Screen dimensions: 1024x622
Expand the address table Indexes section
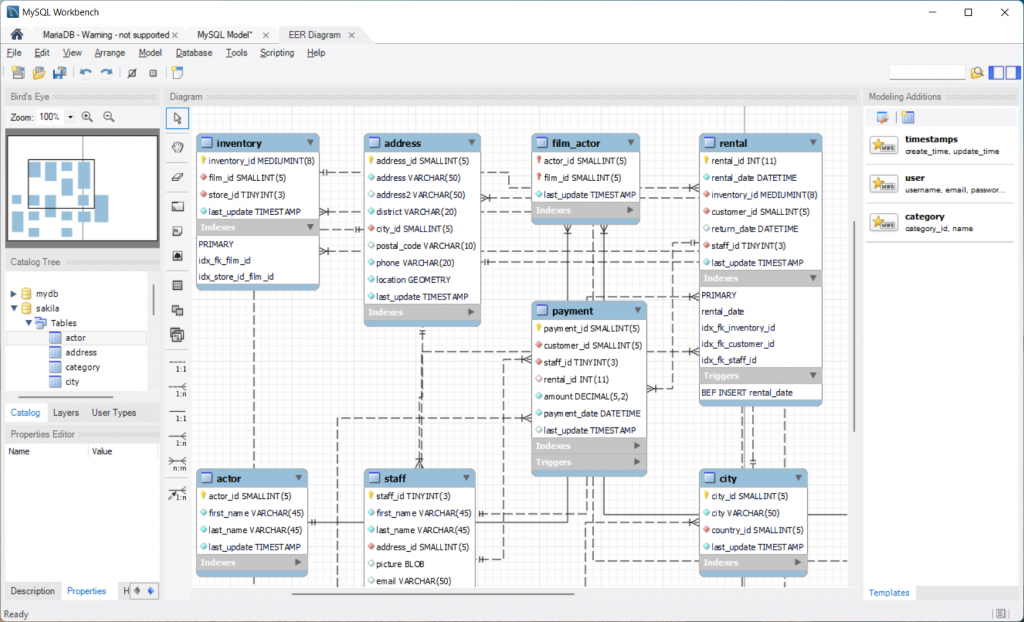471,312
